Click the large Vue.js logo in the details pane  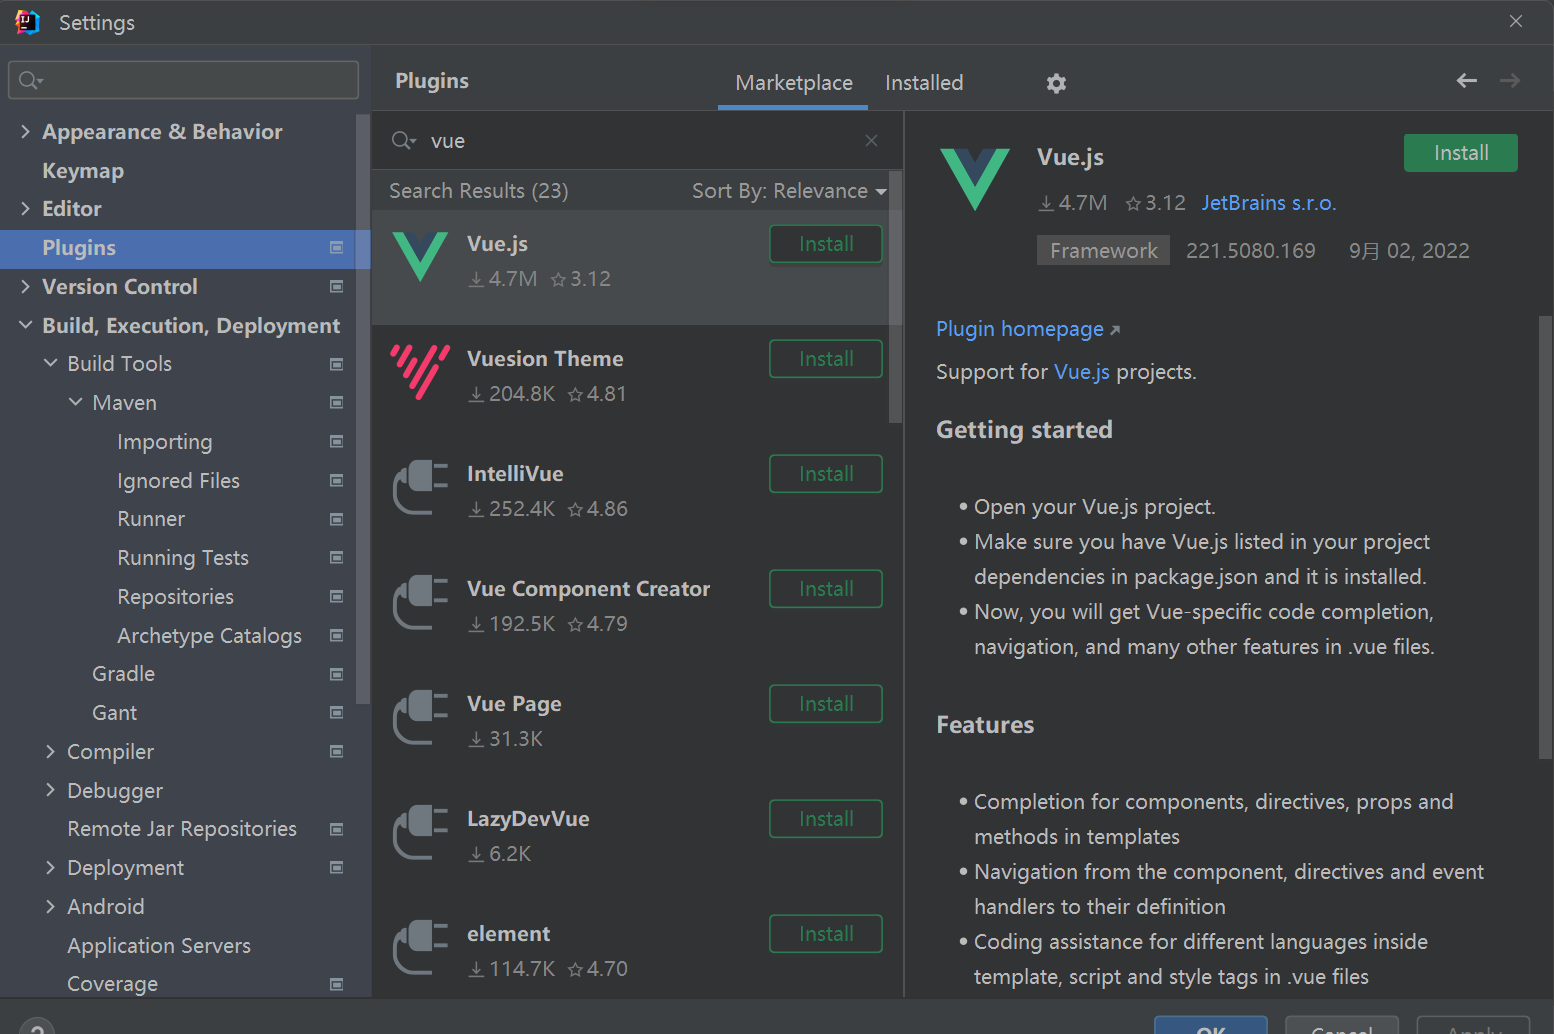point(975,179)
